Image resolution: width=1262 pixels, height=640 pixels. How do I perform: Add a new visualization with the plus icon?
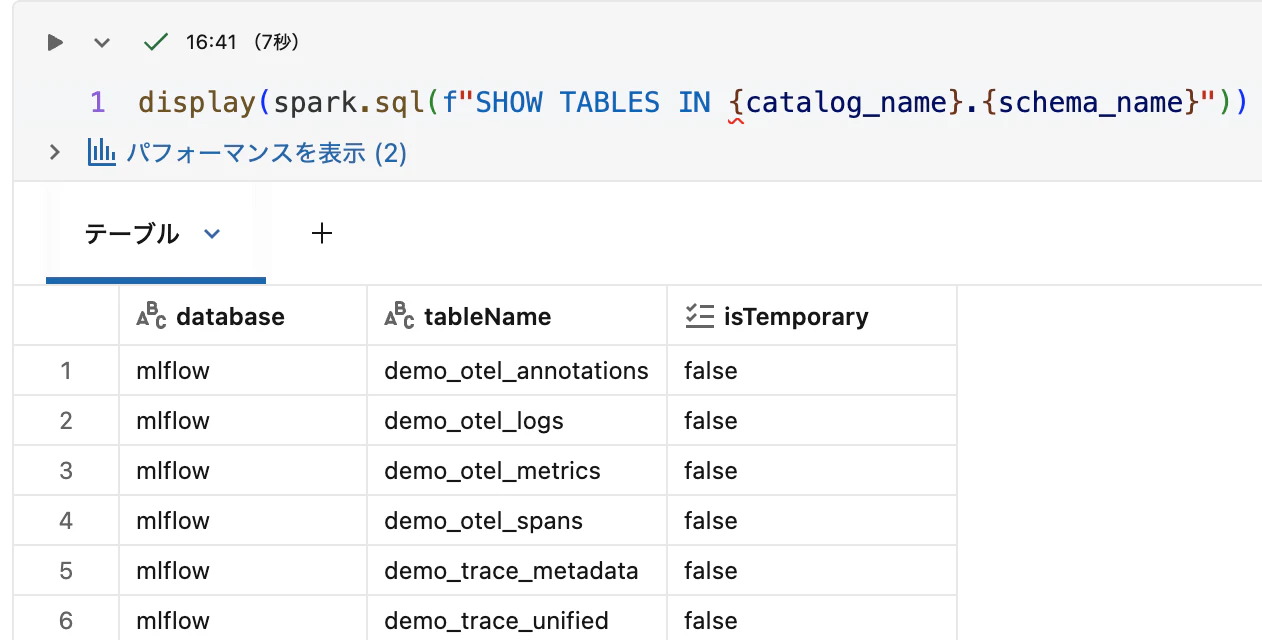click(x=322, y=233)
